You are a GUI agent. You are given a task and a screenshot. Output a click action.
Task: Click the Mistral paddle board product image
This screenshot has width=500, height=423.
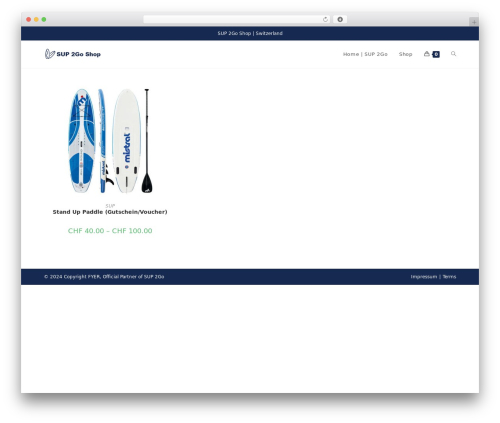[110, 141]
